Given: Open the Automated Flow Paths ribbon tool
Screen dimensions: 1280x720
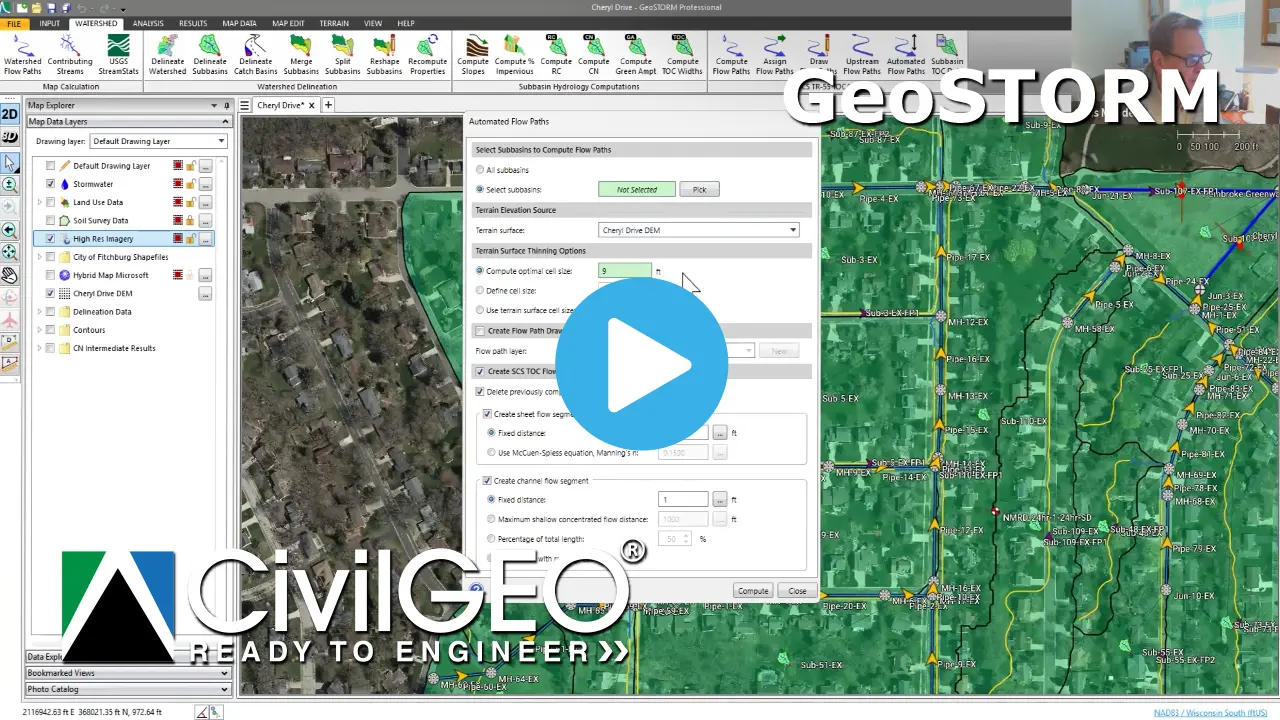Looking at the screenshot, I should pyautogui.click(x=906, y=54).
